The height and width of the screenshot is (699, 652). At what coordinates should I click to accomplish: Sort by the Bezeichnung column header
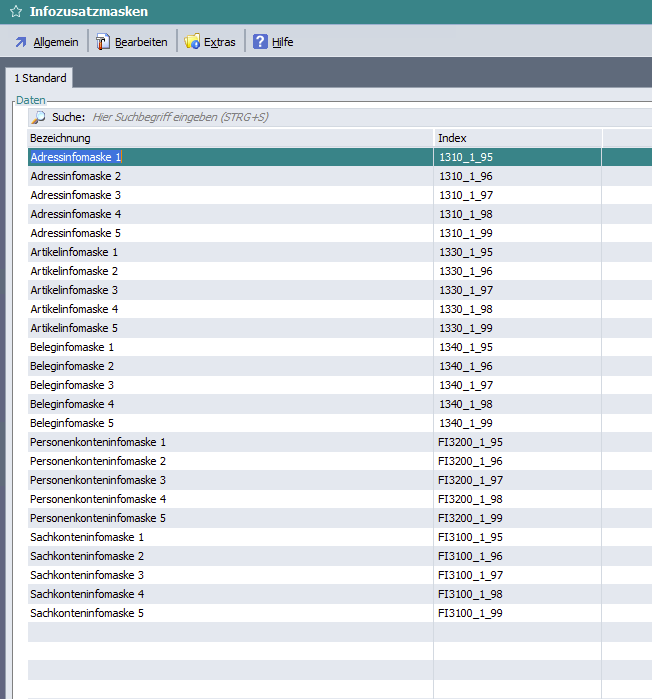click(x=230, y=137)
